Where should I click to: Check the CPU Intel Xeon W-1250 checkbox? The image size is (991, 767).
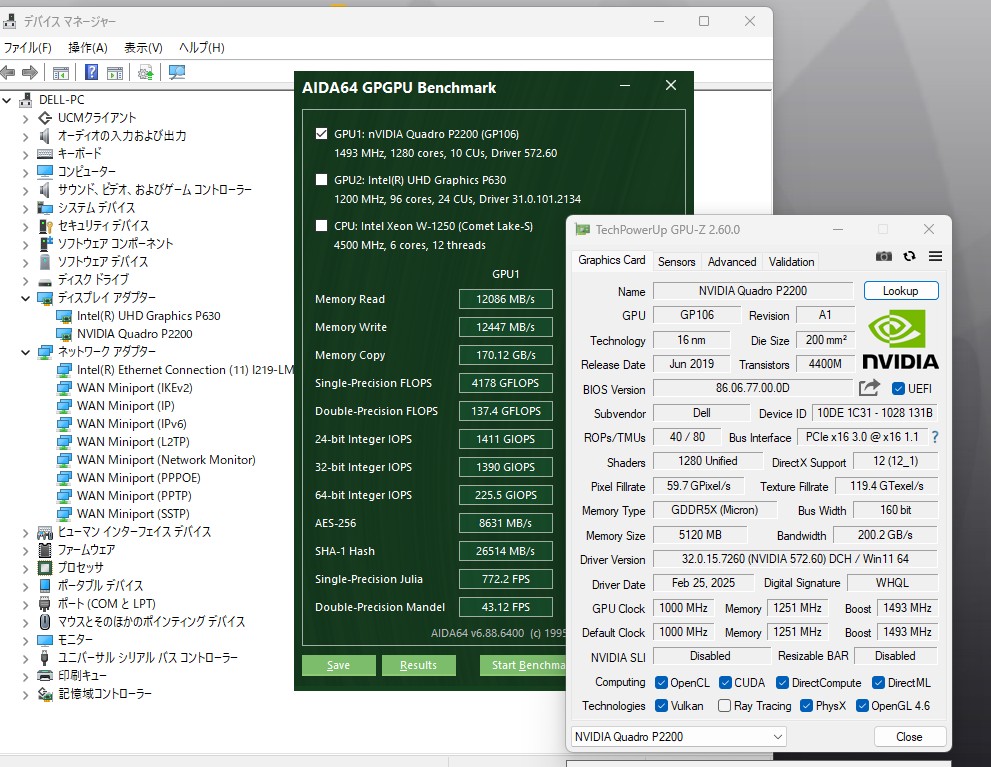[x=322, y=226]
